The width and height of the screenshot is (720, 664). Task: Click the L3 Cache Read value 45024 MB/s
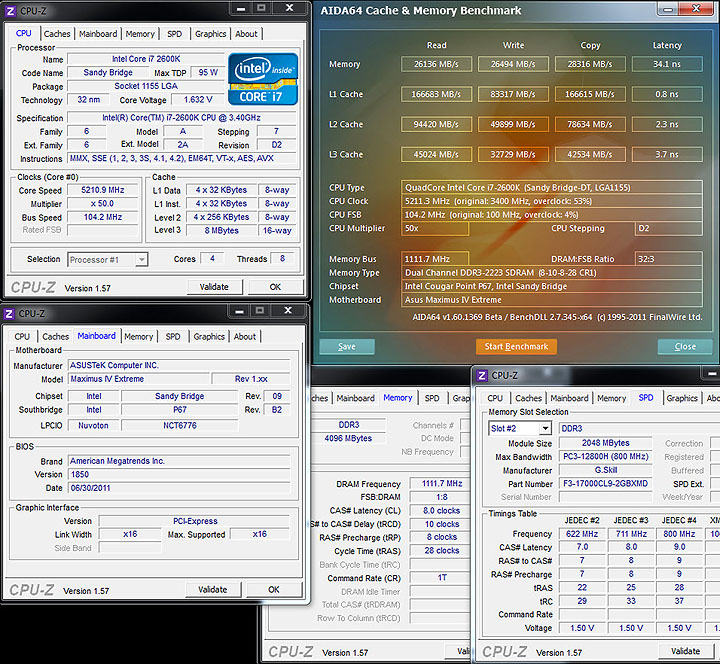(436, 155)
